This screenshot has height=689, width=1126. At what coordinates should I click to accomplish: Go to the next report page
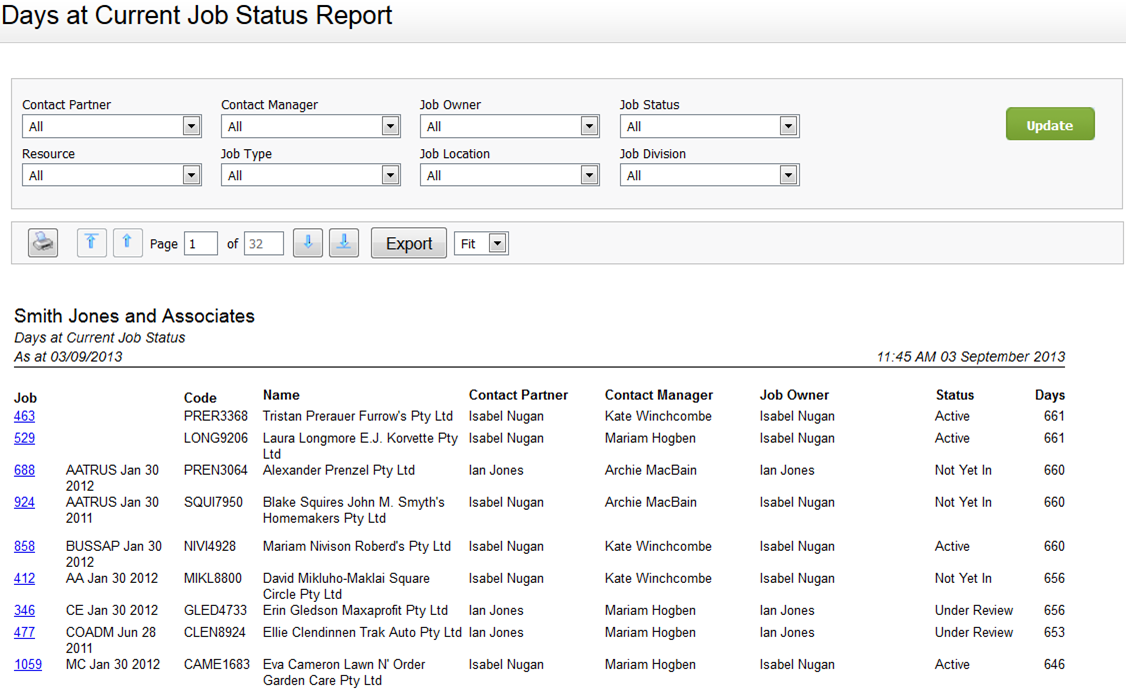(x=308, y=243)
